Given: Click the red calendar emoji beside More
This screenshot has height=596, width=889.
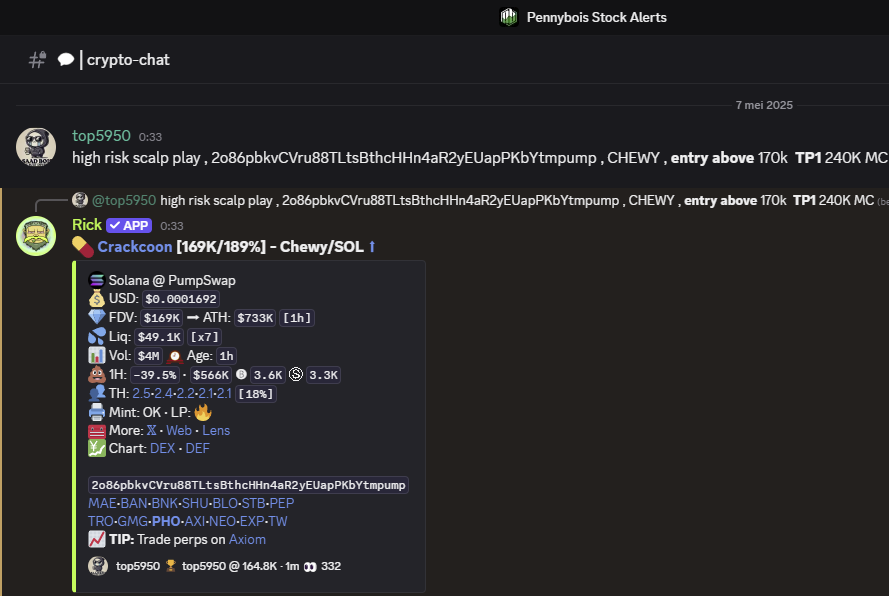Looking at the screenshot, I should tap(97, 430).
